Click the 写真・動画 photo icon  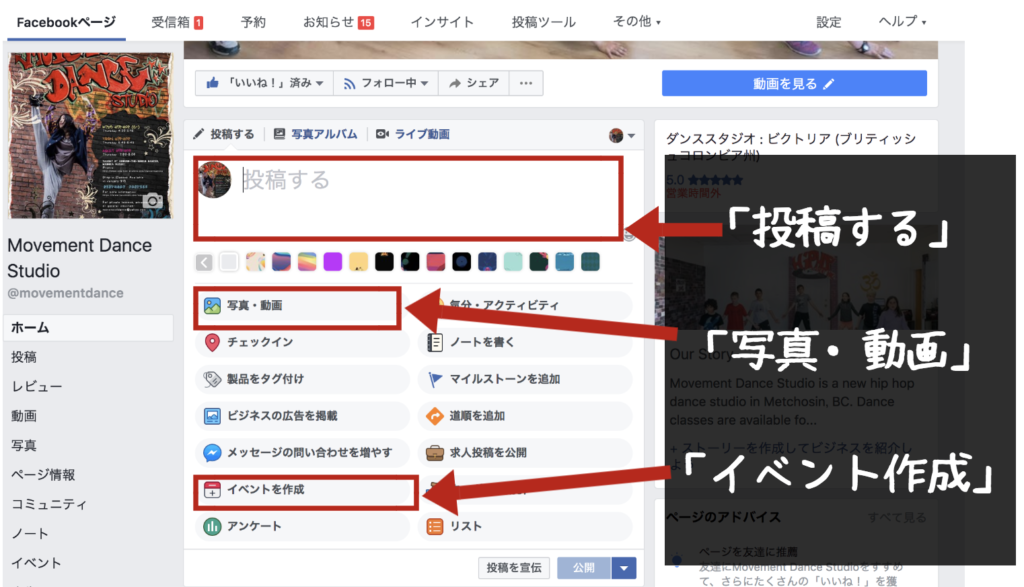[212, 306]
